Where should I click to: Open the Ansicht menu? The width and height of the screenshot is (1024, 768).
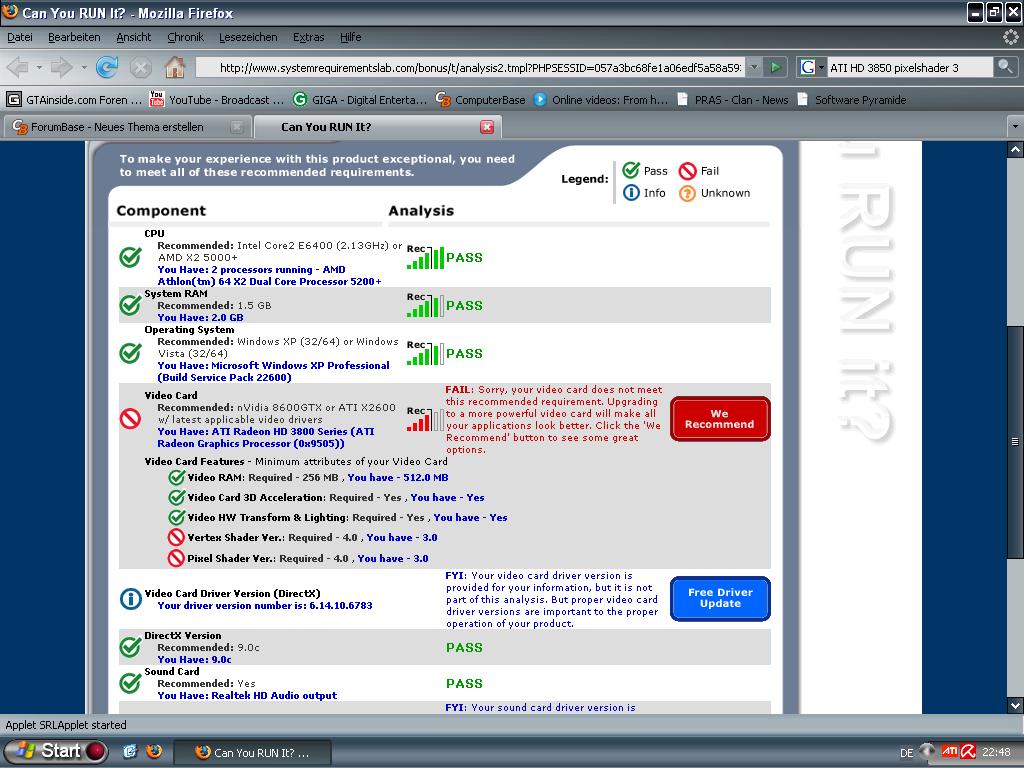[x=133, y=37]
